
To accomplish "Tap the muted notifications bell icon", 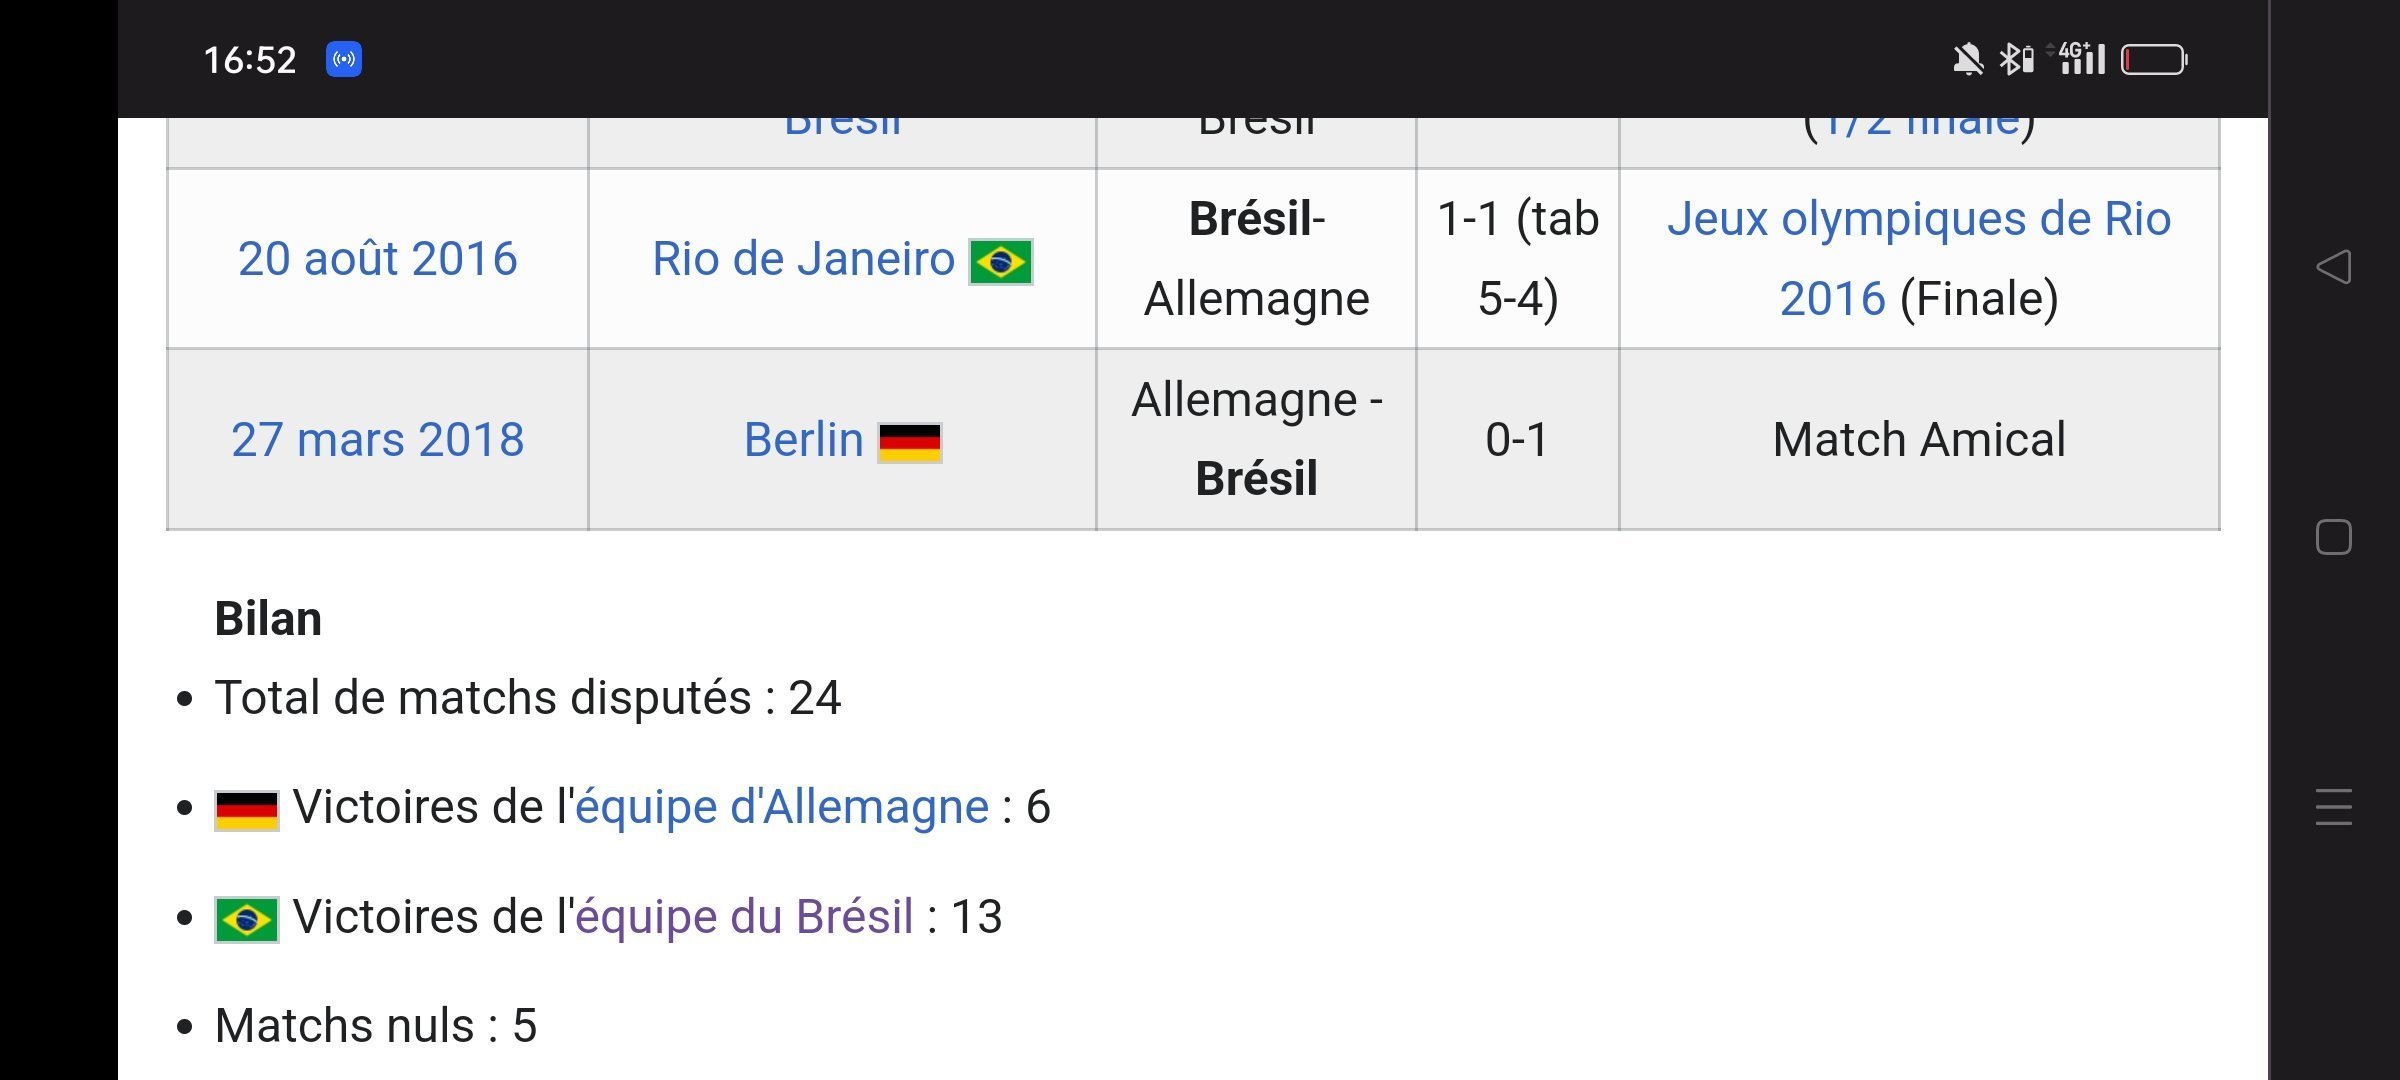I will pyautogui.click(x=1967, y=60).
